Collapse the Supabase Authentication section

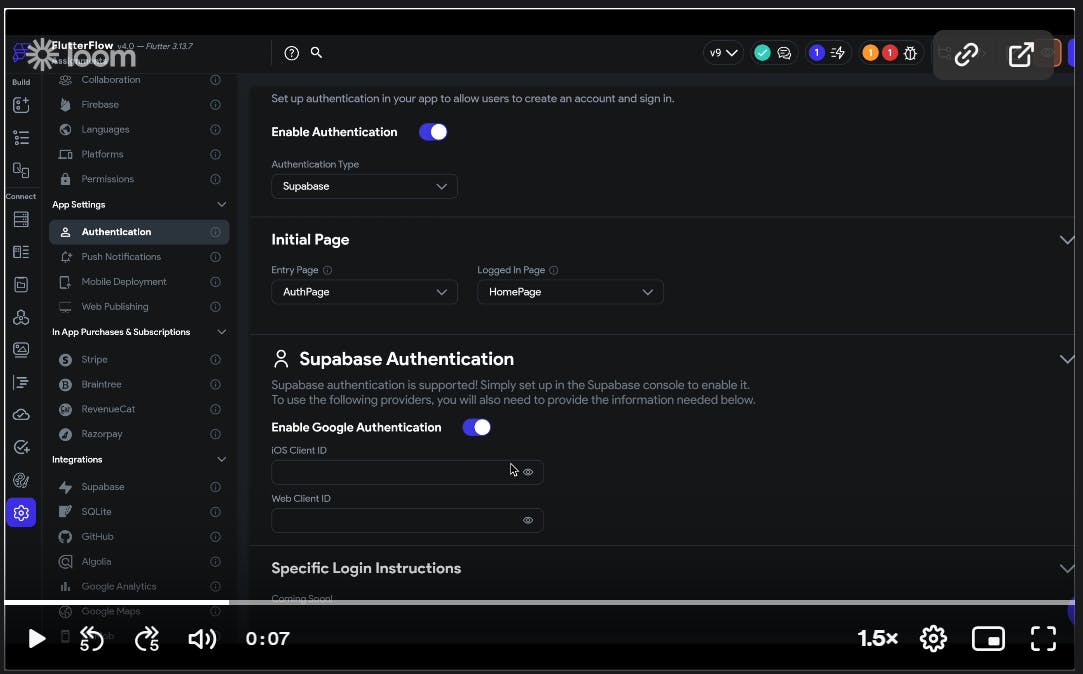[1066, 359]
